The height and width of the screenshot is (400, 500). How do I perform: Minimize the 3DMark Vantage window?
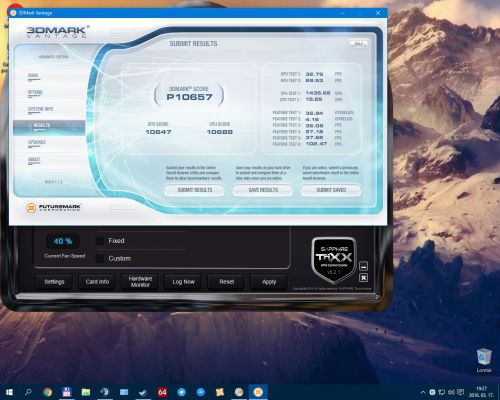click(x=343, y=13)
